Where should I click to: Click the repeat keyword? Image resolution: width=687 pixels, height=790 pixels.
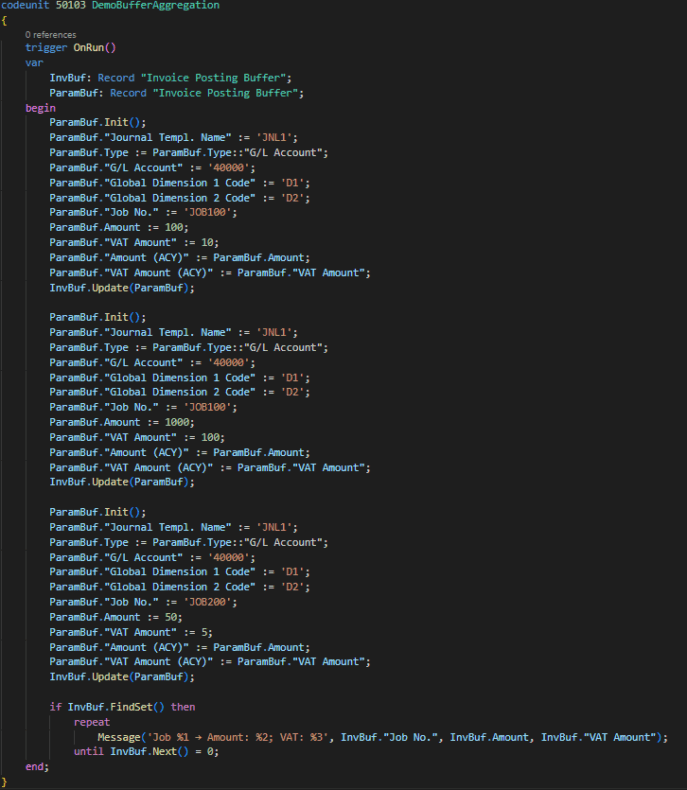tap(92, 722)
